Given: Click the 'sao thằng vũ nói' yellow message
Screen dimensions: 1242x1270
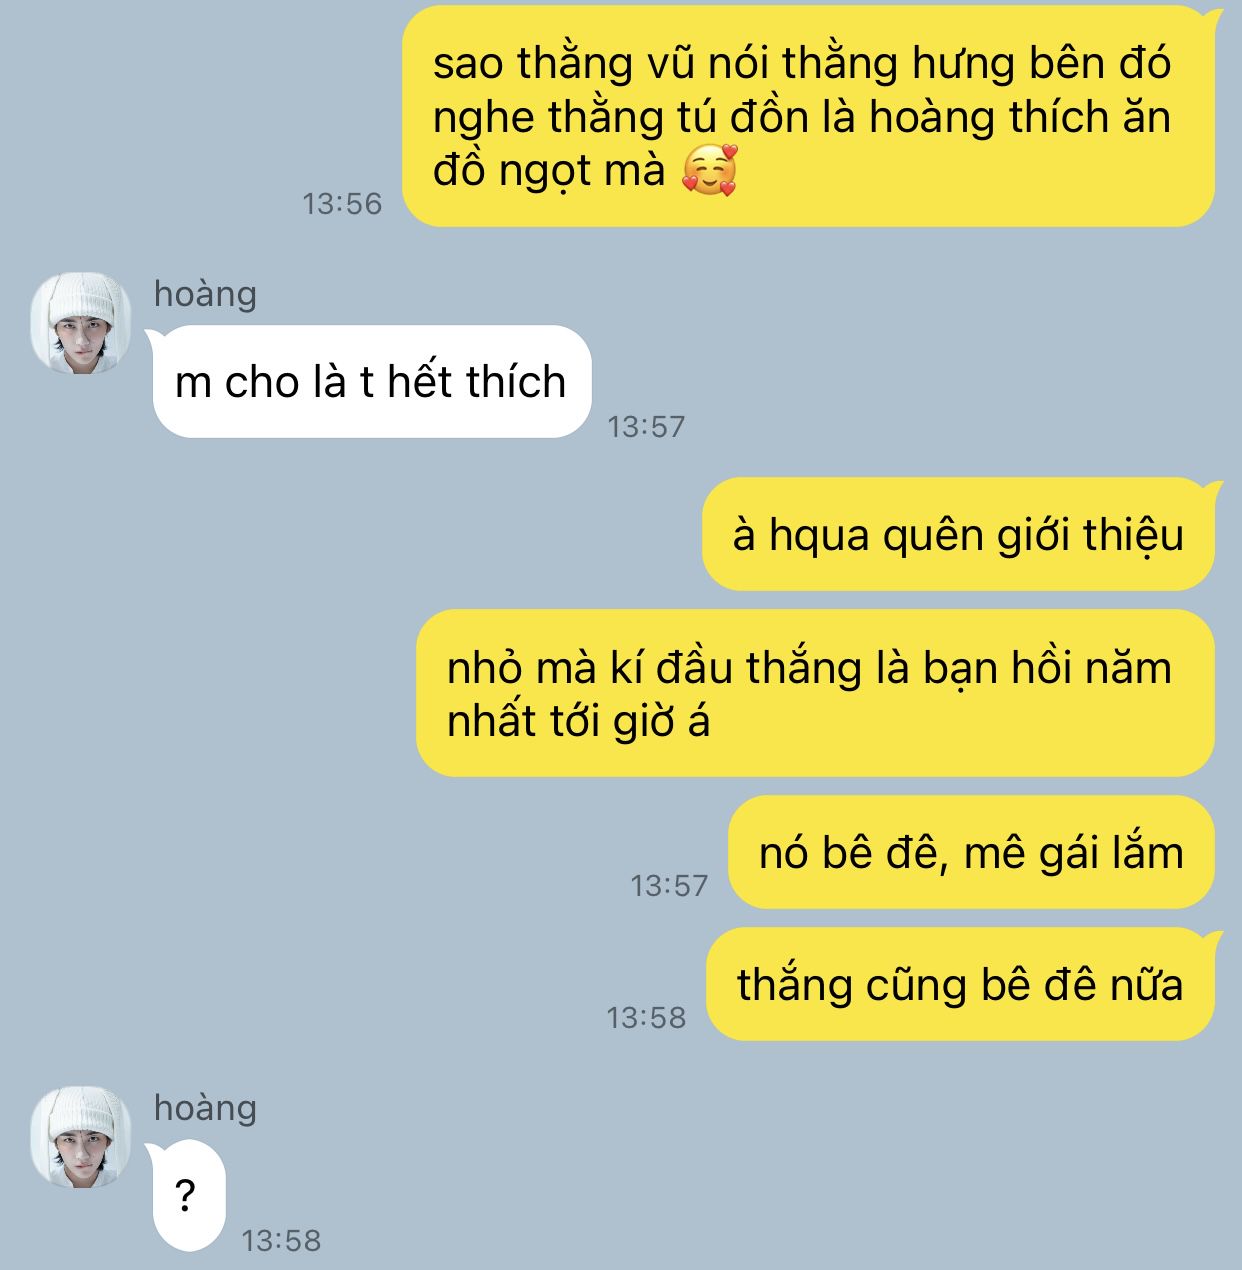Looking at the screenshot, I should (810, 116).
